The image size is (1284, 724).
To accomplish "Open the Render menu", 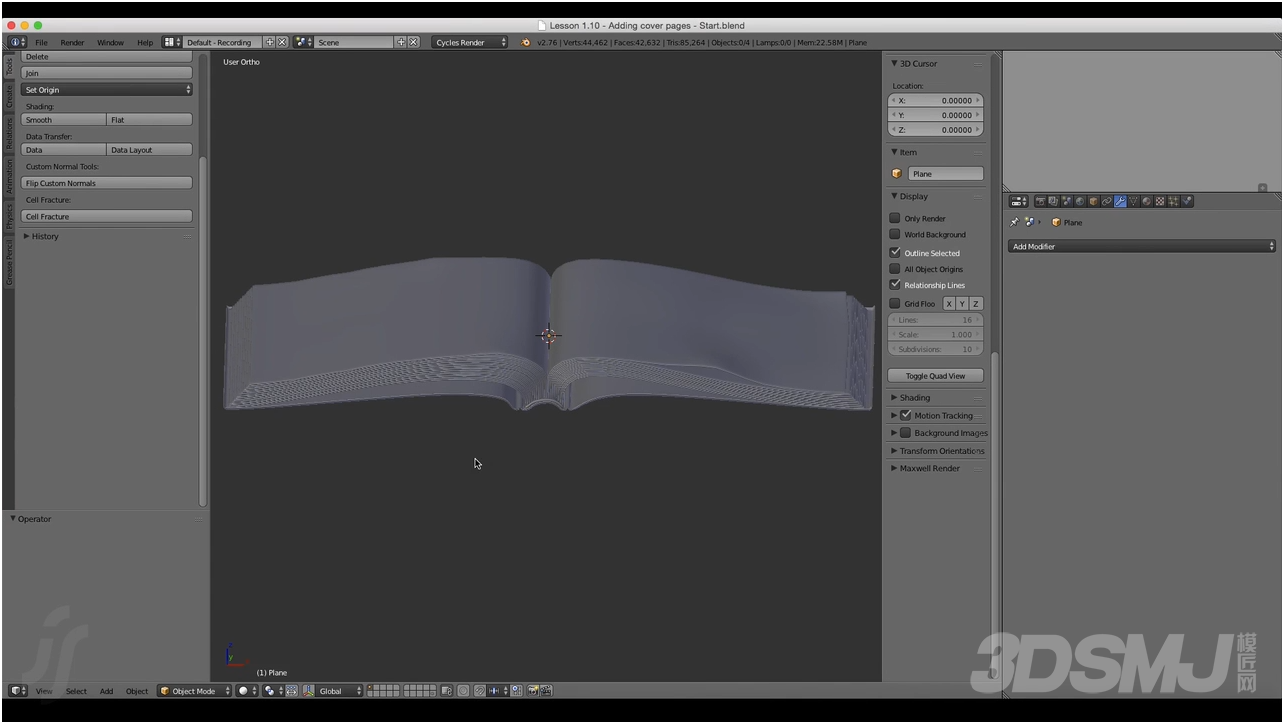I will pyautogui.click(x=72, y=42).
